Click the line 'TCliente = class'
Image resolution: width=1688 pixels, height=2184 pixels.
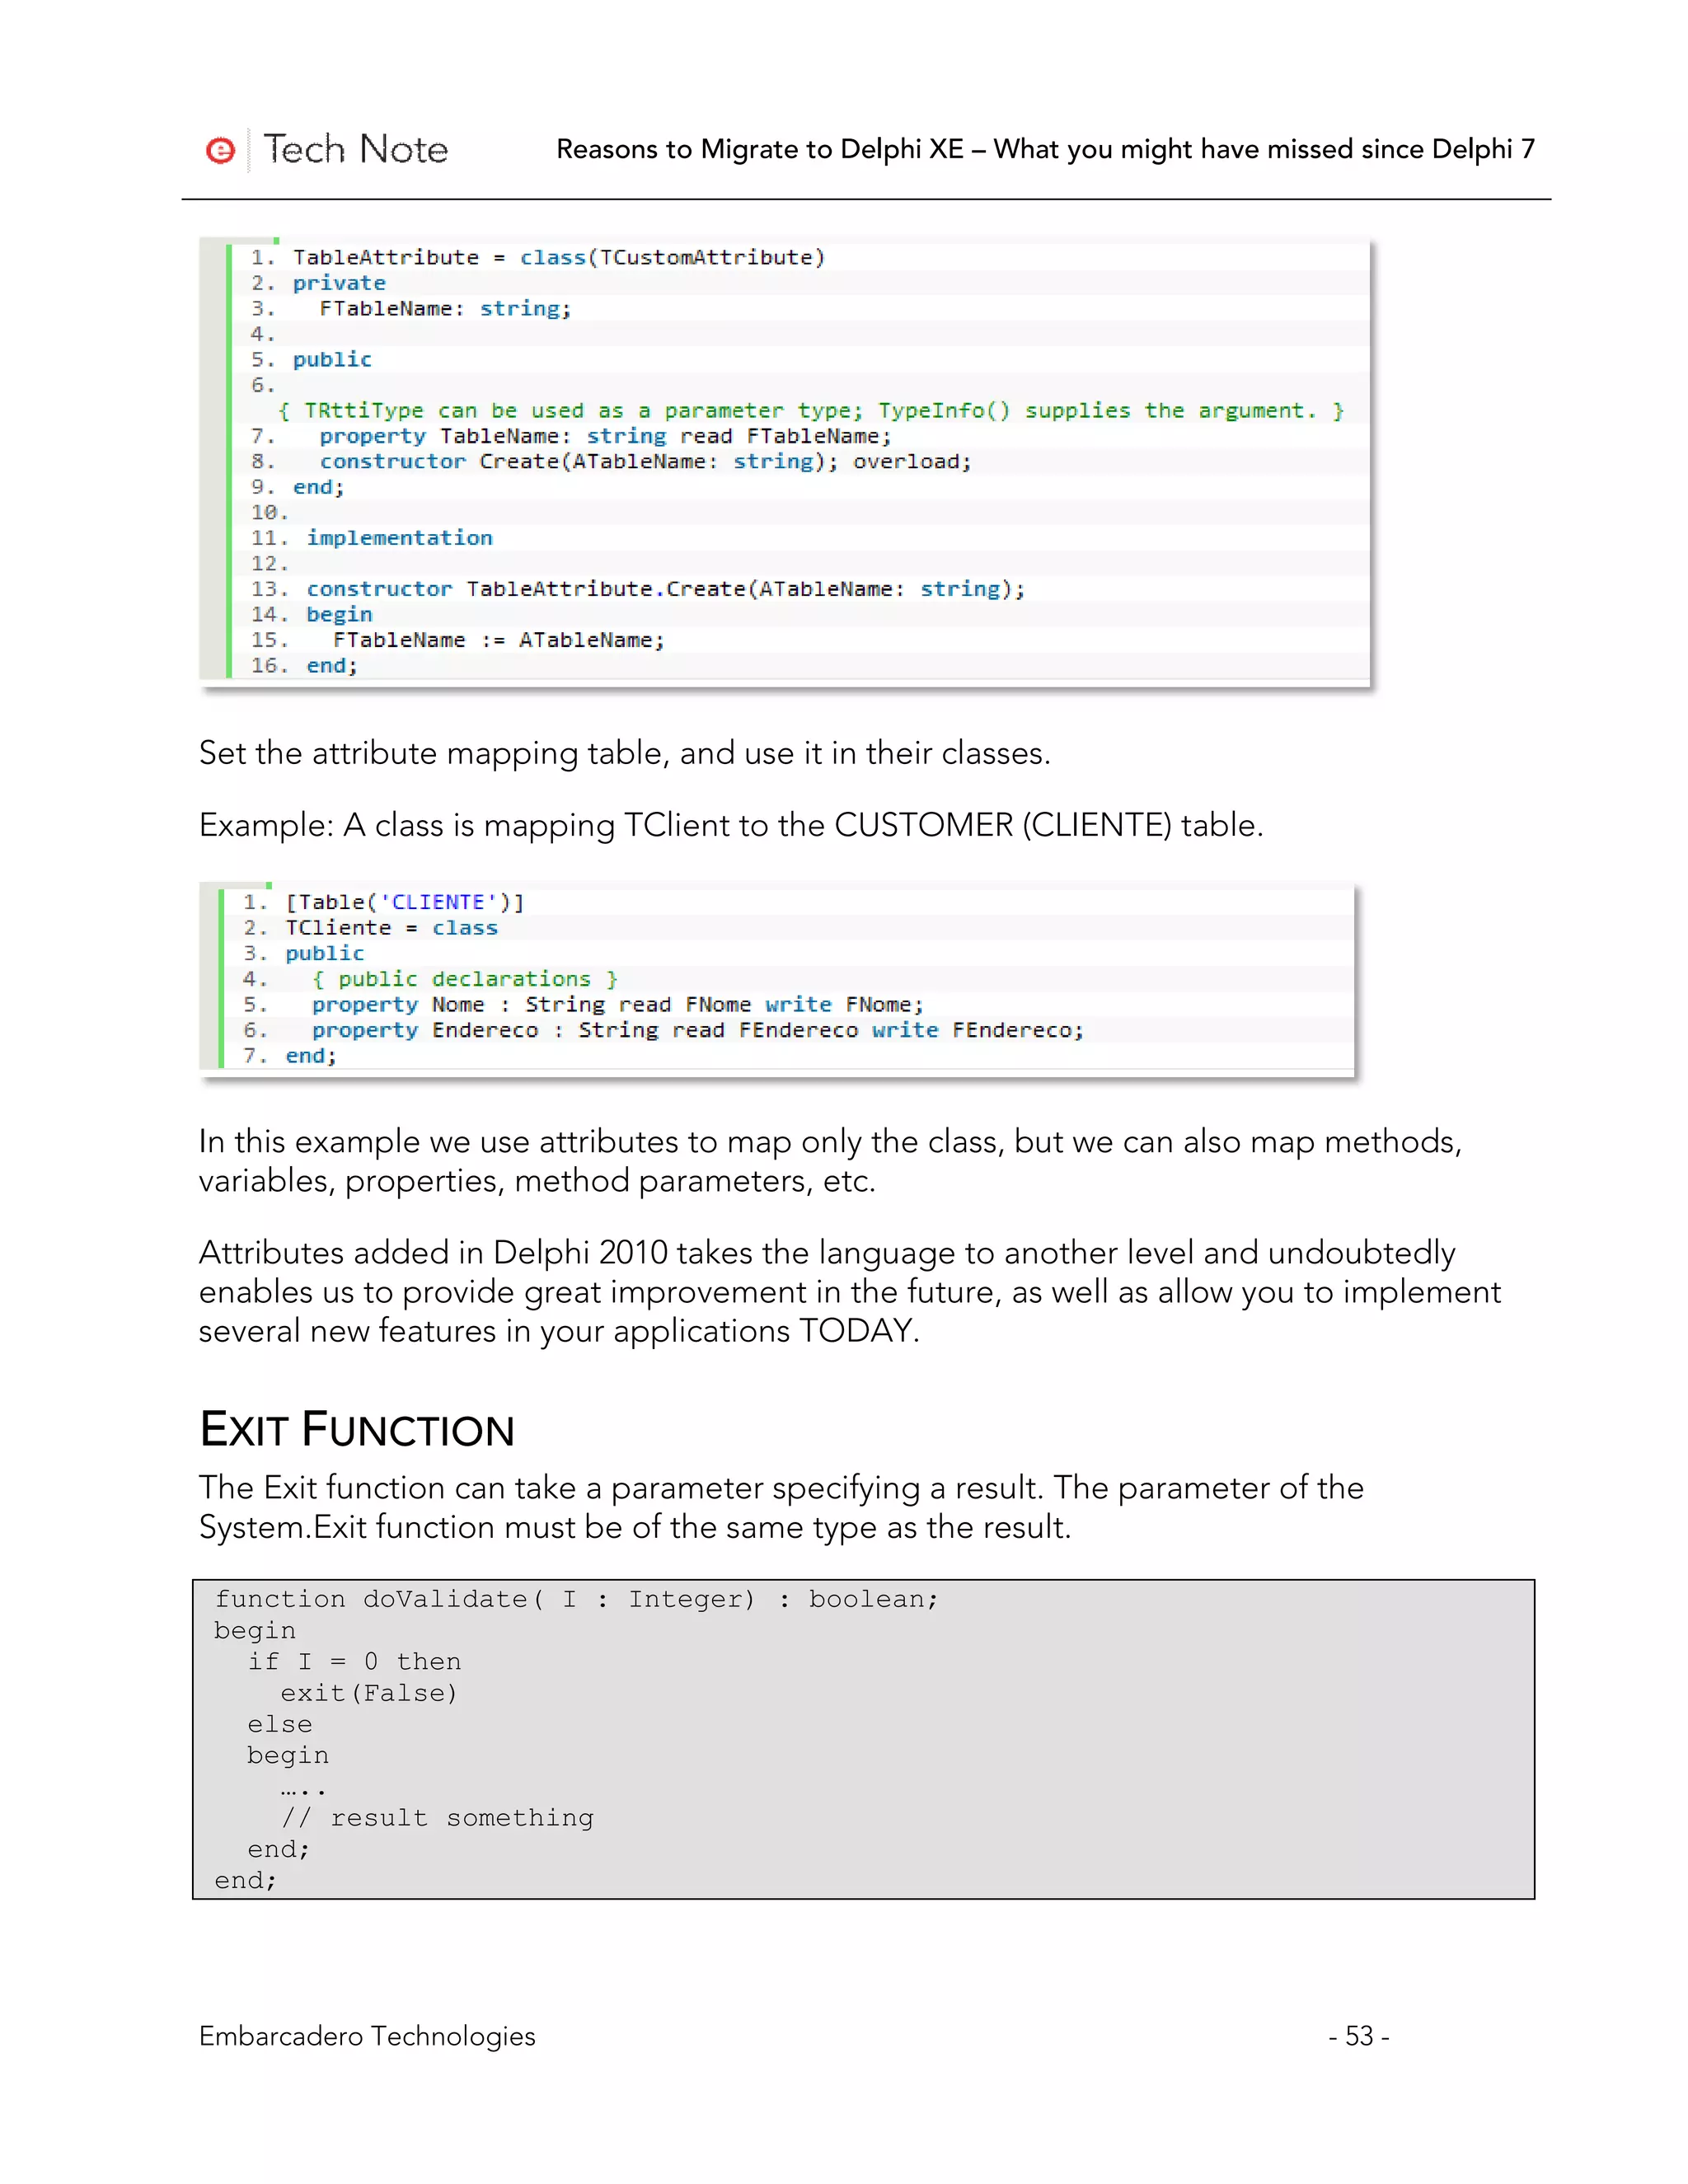point(391,928)
